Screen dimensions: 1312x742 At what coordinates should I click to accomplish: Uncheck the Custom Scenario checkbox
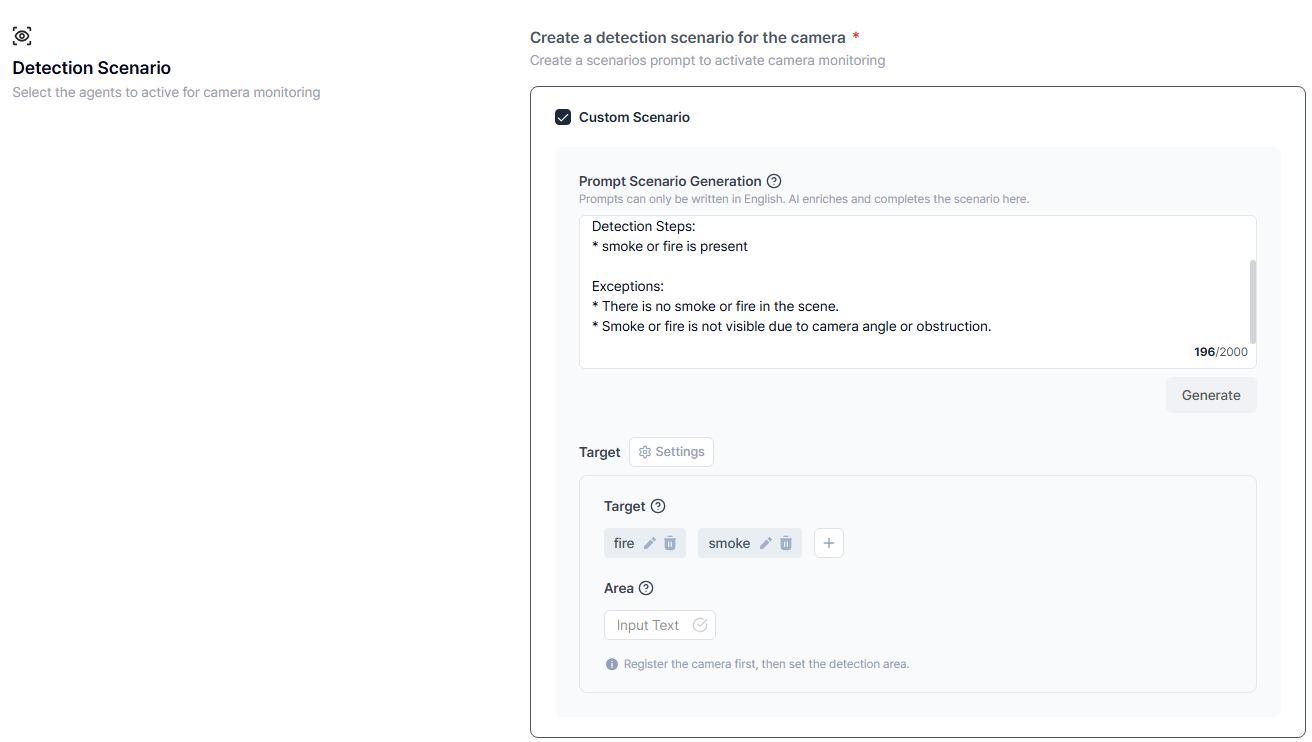(x=563, y=117)
